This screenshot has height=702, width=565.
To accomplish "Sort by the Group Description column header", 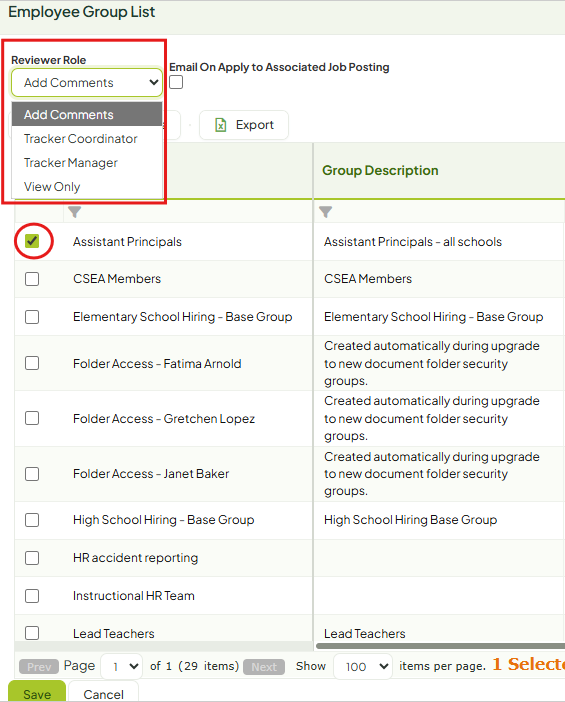I will pyautogui.click(x=380, y=171).
